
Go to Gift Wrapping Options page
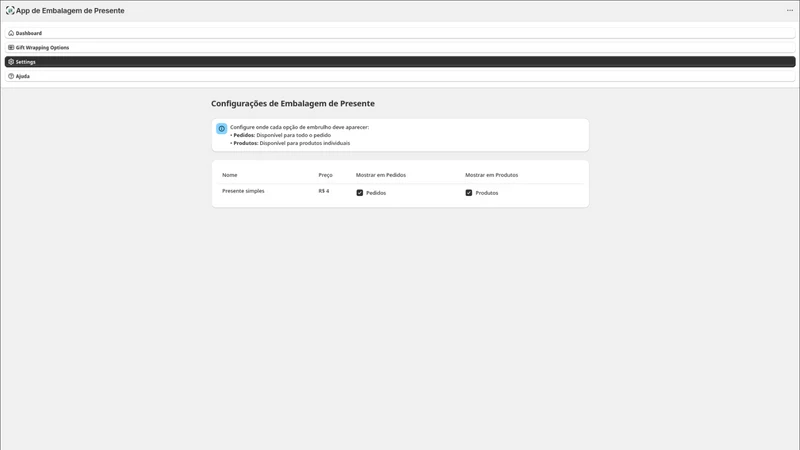pos(400,47)
